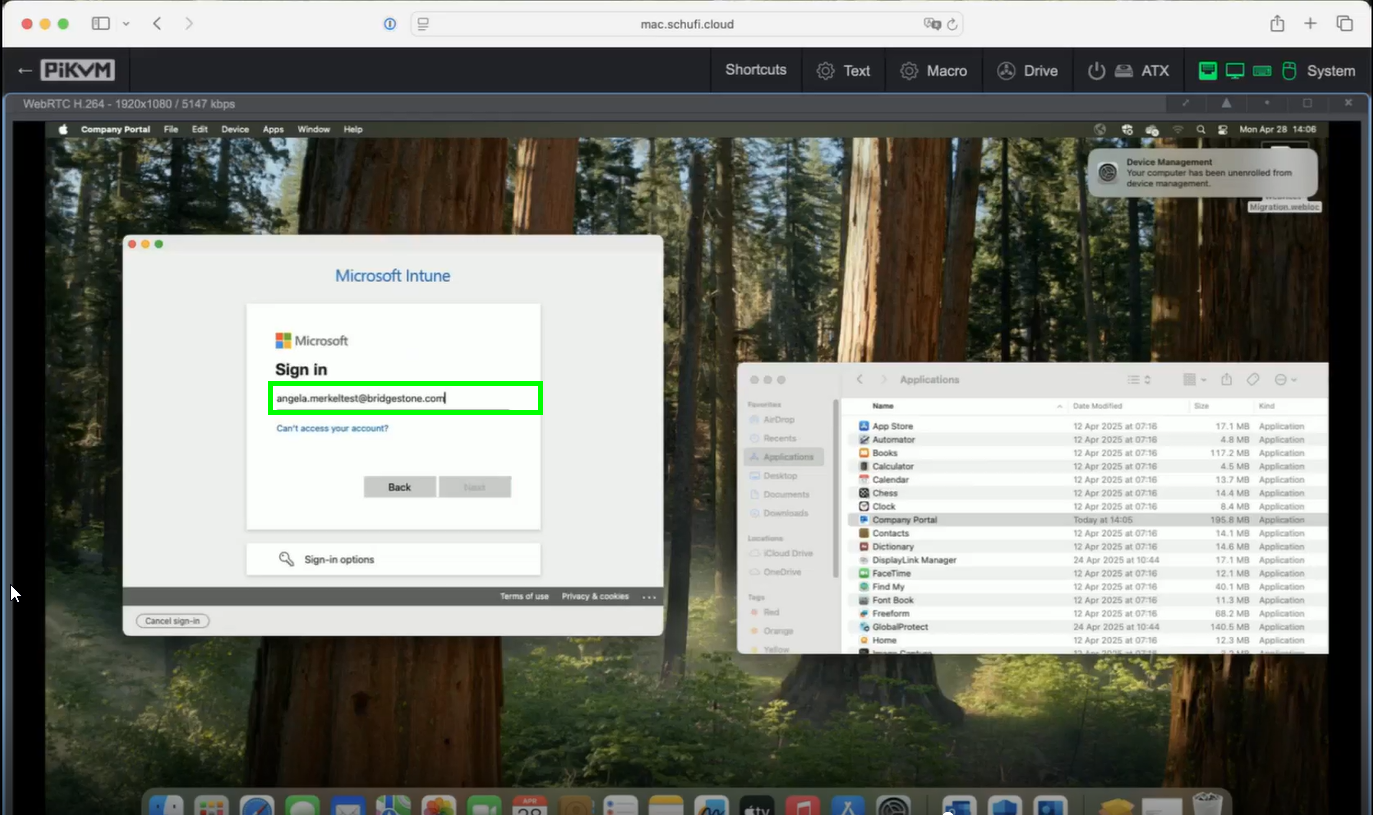Go back with Safari's back arrow

157,23
